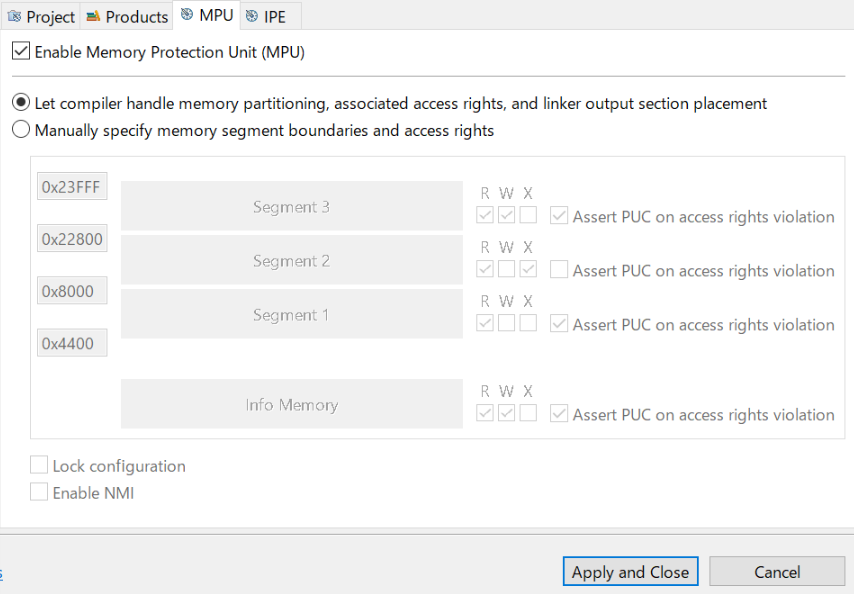This screenshot has width=854, height=594.
Task: Click the 0x8000 boundary address field
Action: click(x=72, y=291)
